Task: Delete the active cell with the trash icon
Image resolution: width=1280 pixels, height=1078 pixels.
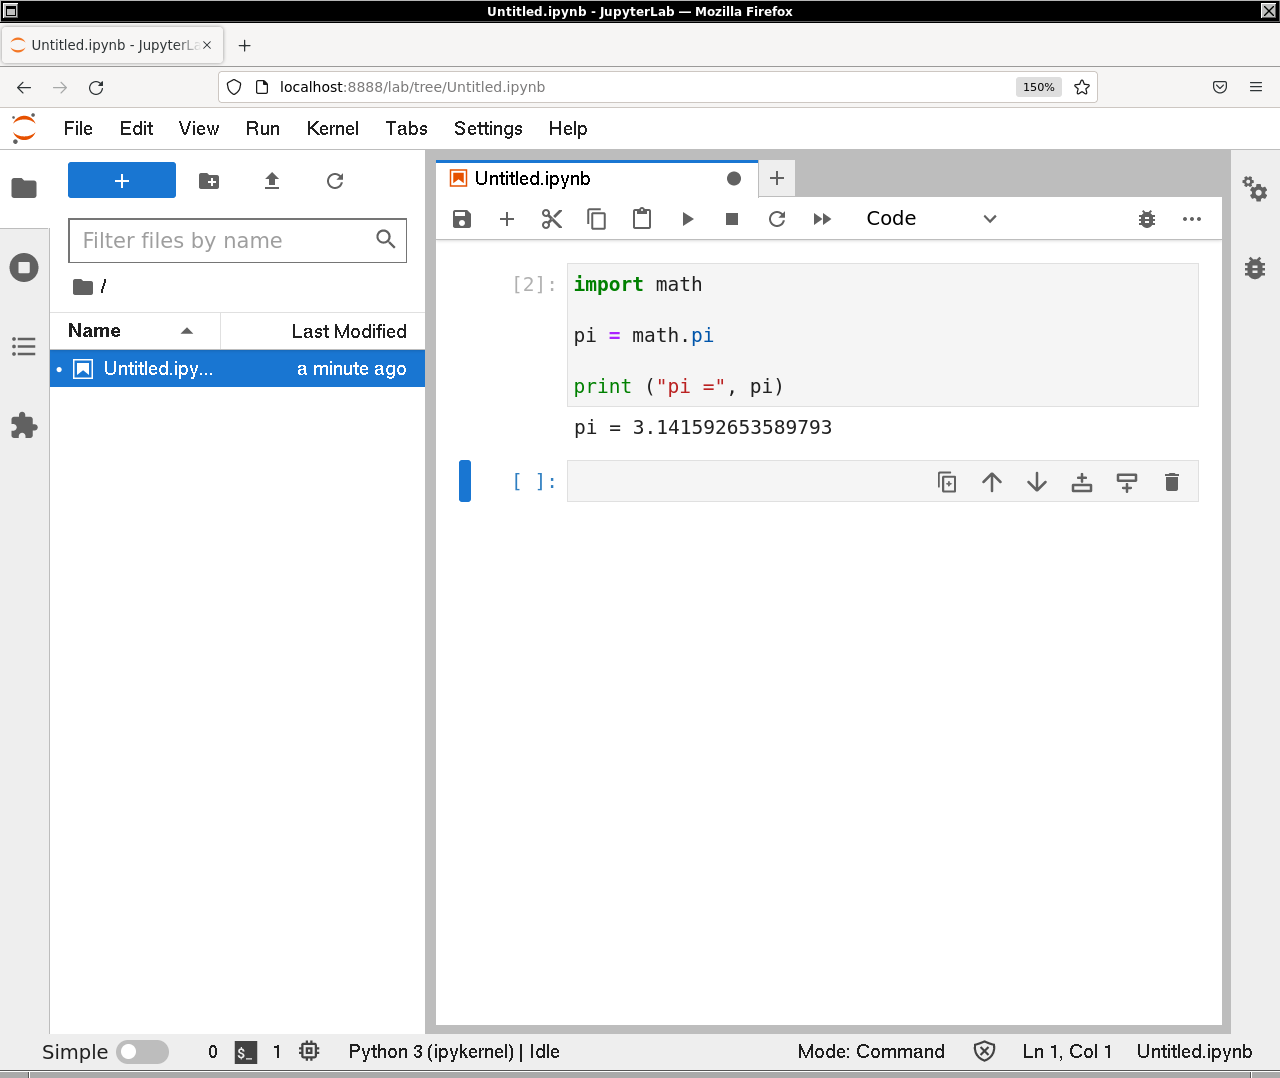Action: tap(1172, 482)
